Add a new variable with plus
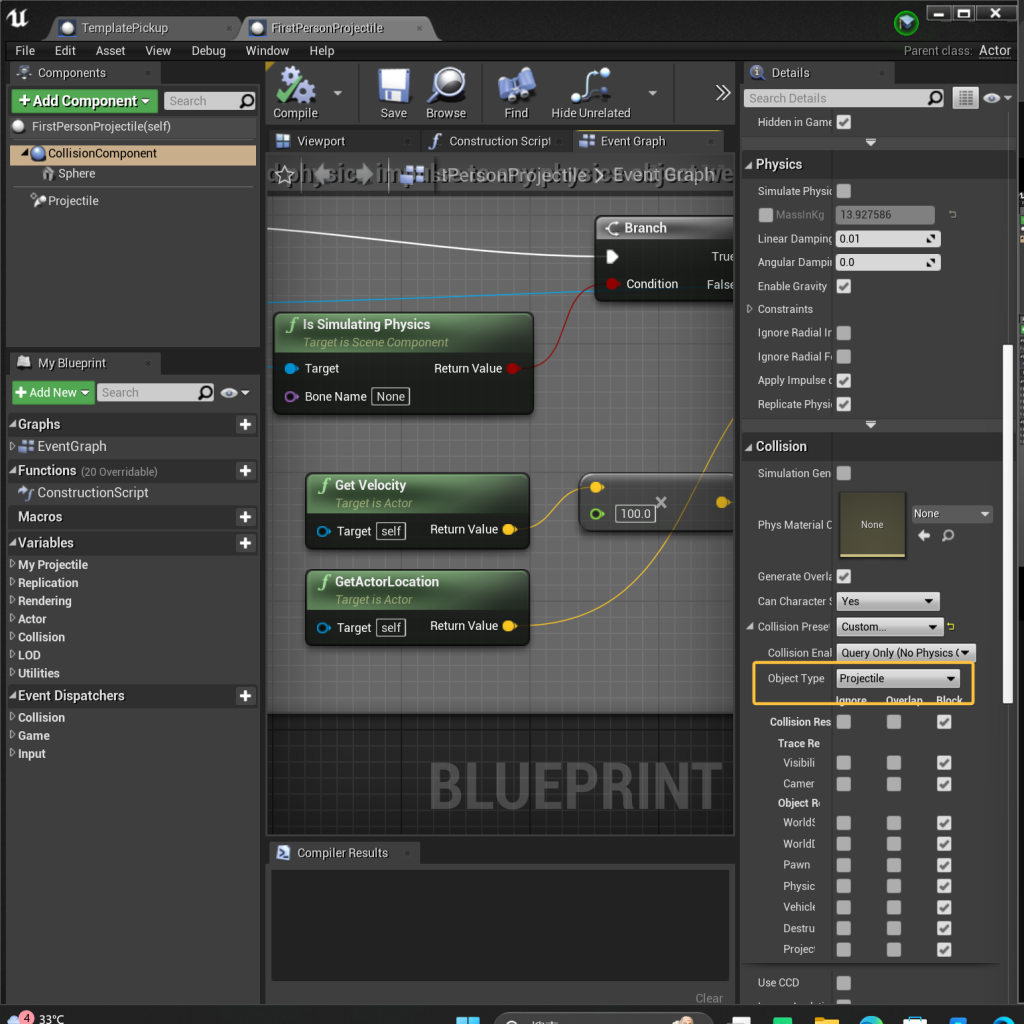 point(246,543)
